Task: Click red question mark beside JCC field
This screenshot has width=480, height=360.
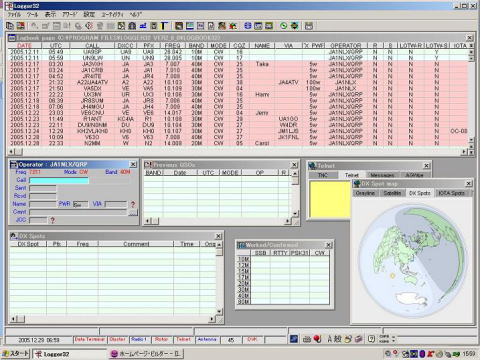Action: [52, 220]
